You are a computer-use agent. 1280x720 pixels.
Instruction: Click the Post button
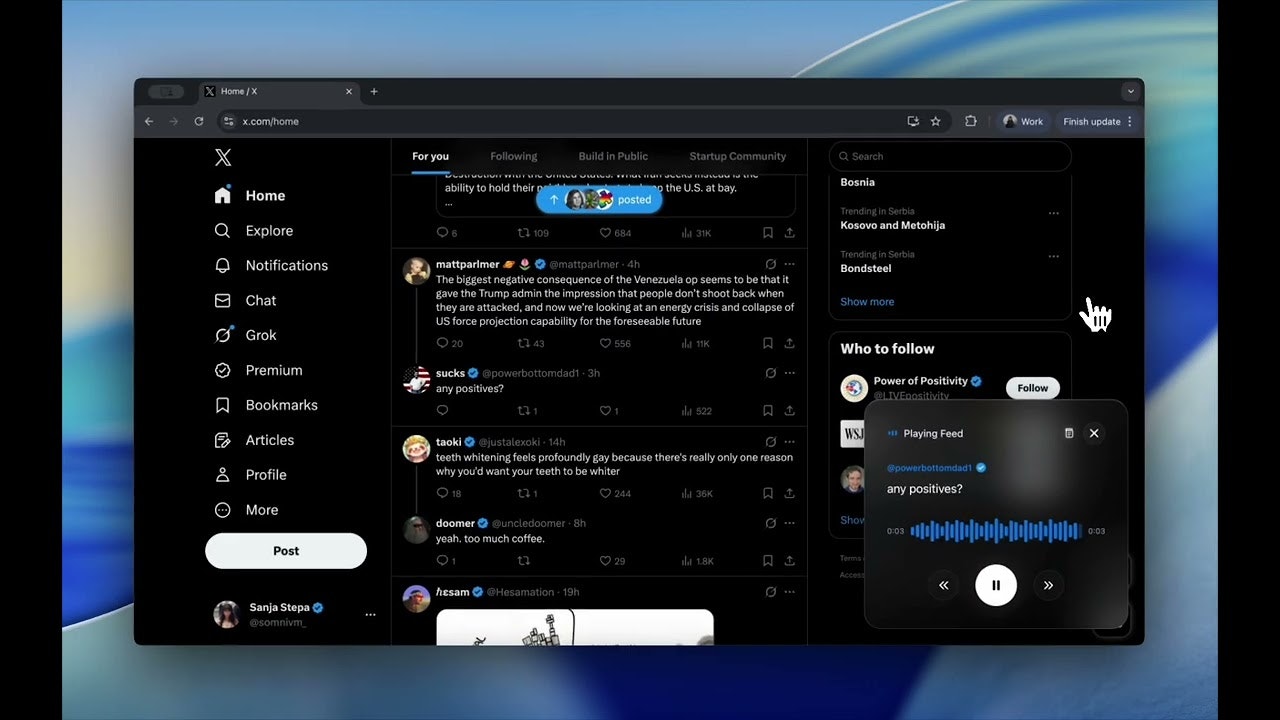point(286,551)
